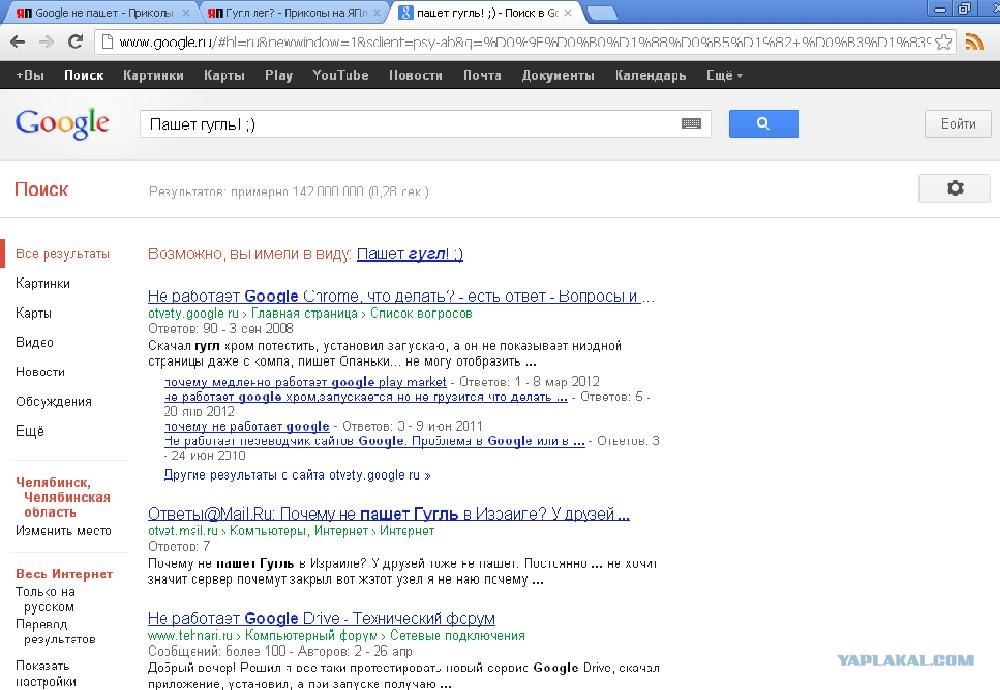Bookmark page using the star icon
Screen dimensions: 1000x690
[944, 42]
